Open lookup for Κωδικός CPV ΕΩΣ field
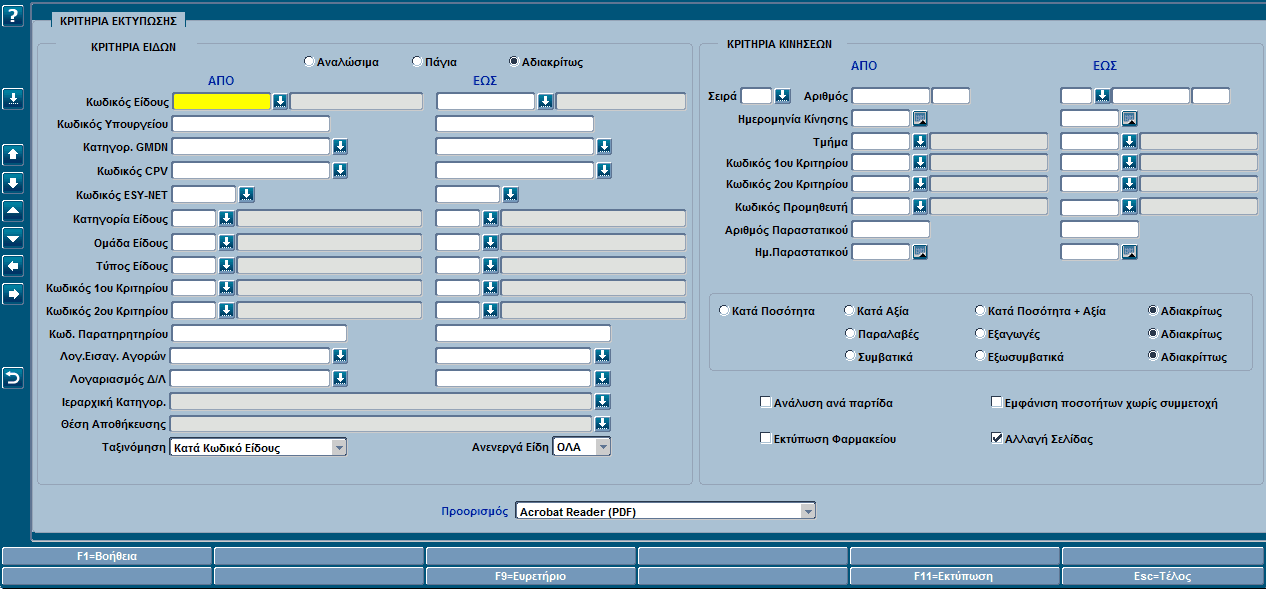 (x=604, y=170)
